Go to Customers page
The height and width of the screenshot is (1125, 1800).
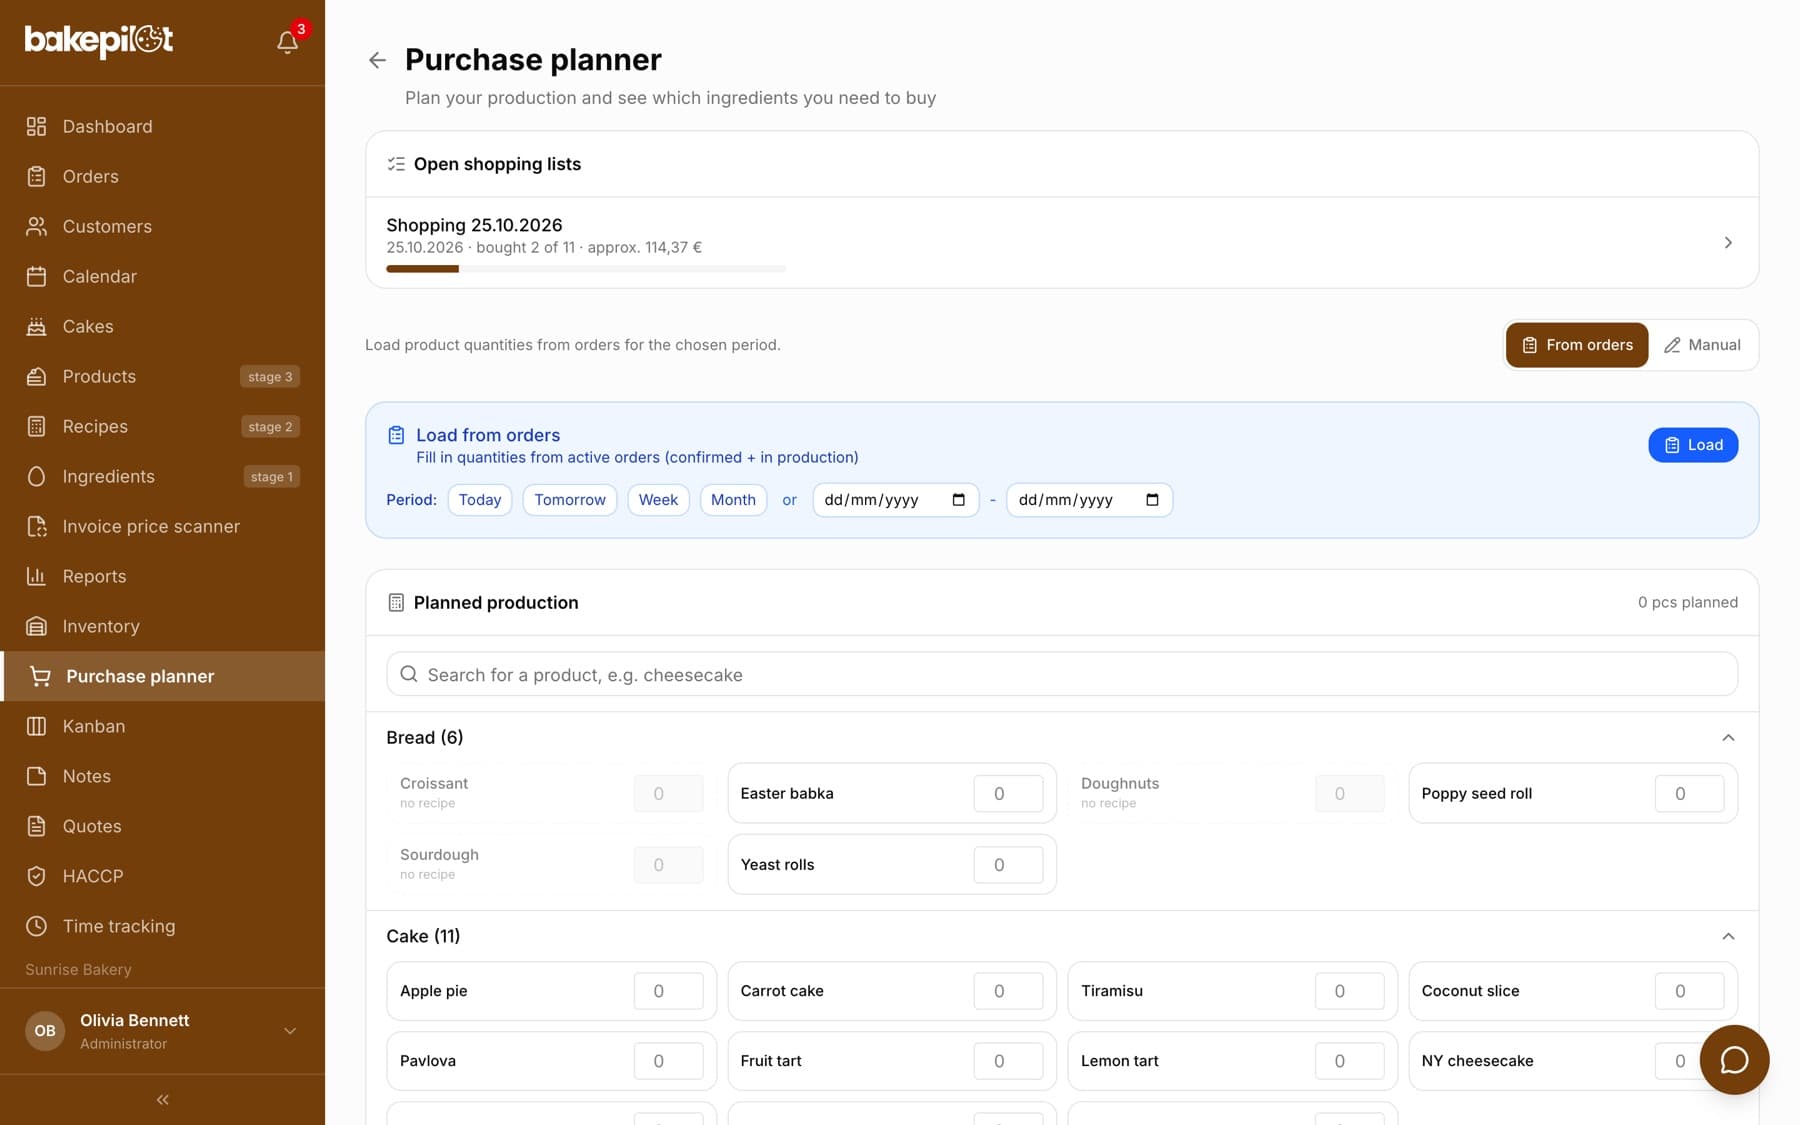pos(162,226)
